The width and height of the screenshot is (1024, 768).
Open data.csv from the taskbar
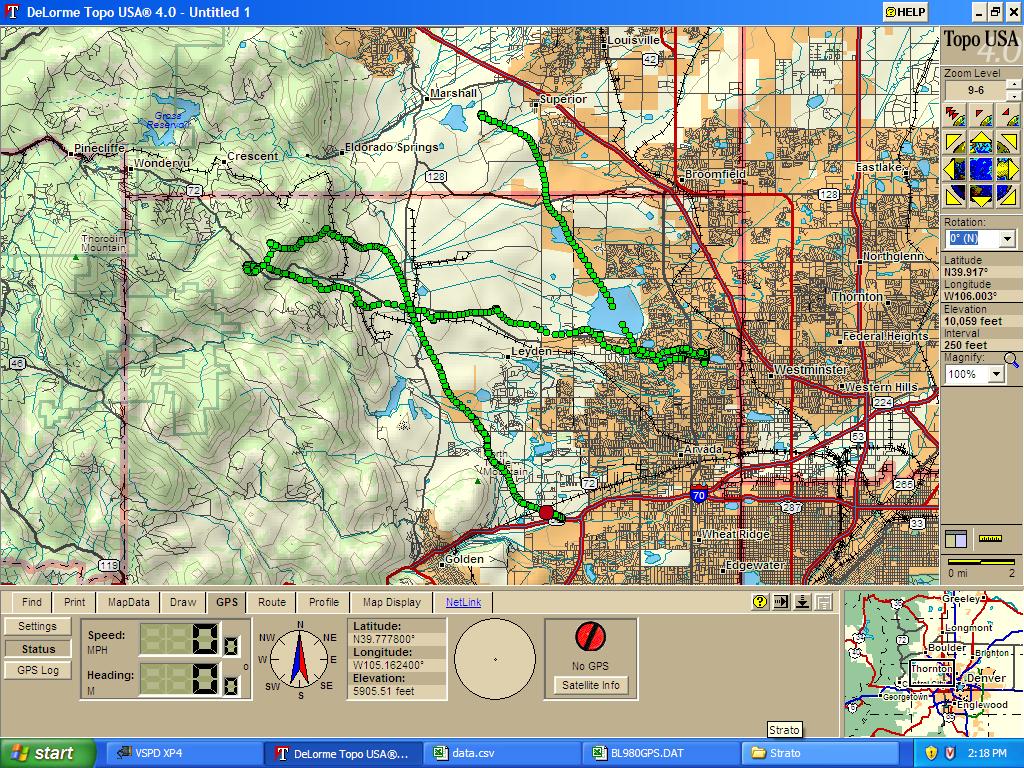[x=500, y=753]
